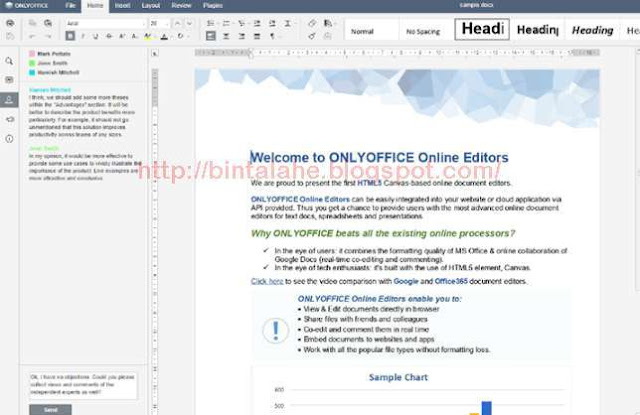Increase the paragraph indent

pyautogui.click(x=272, y=23)
